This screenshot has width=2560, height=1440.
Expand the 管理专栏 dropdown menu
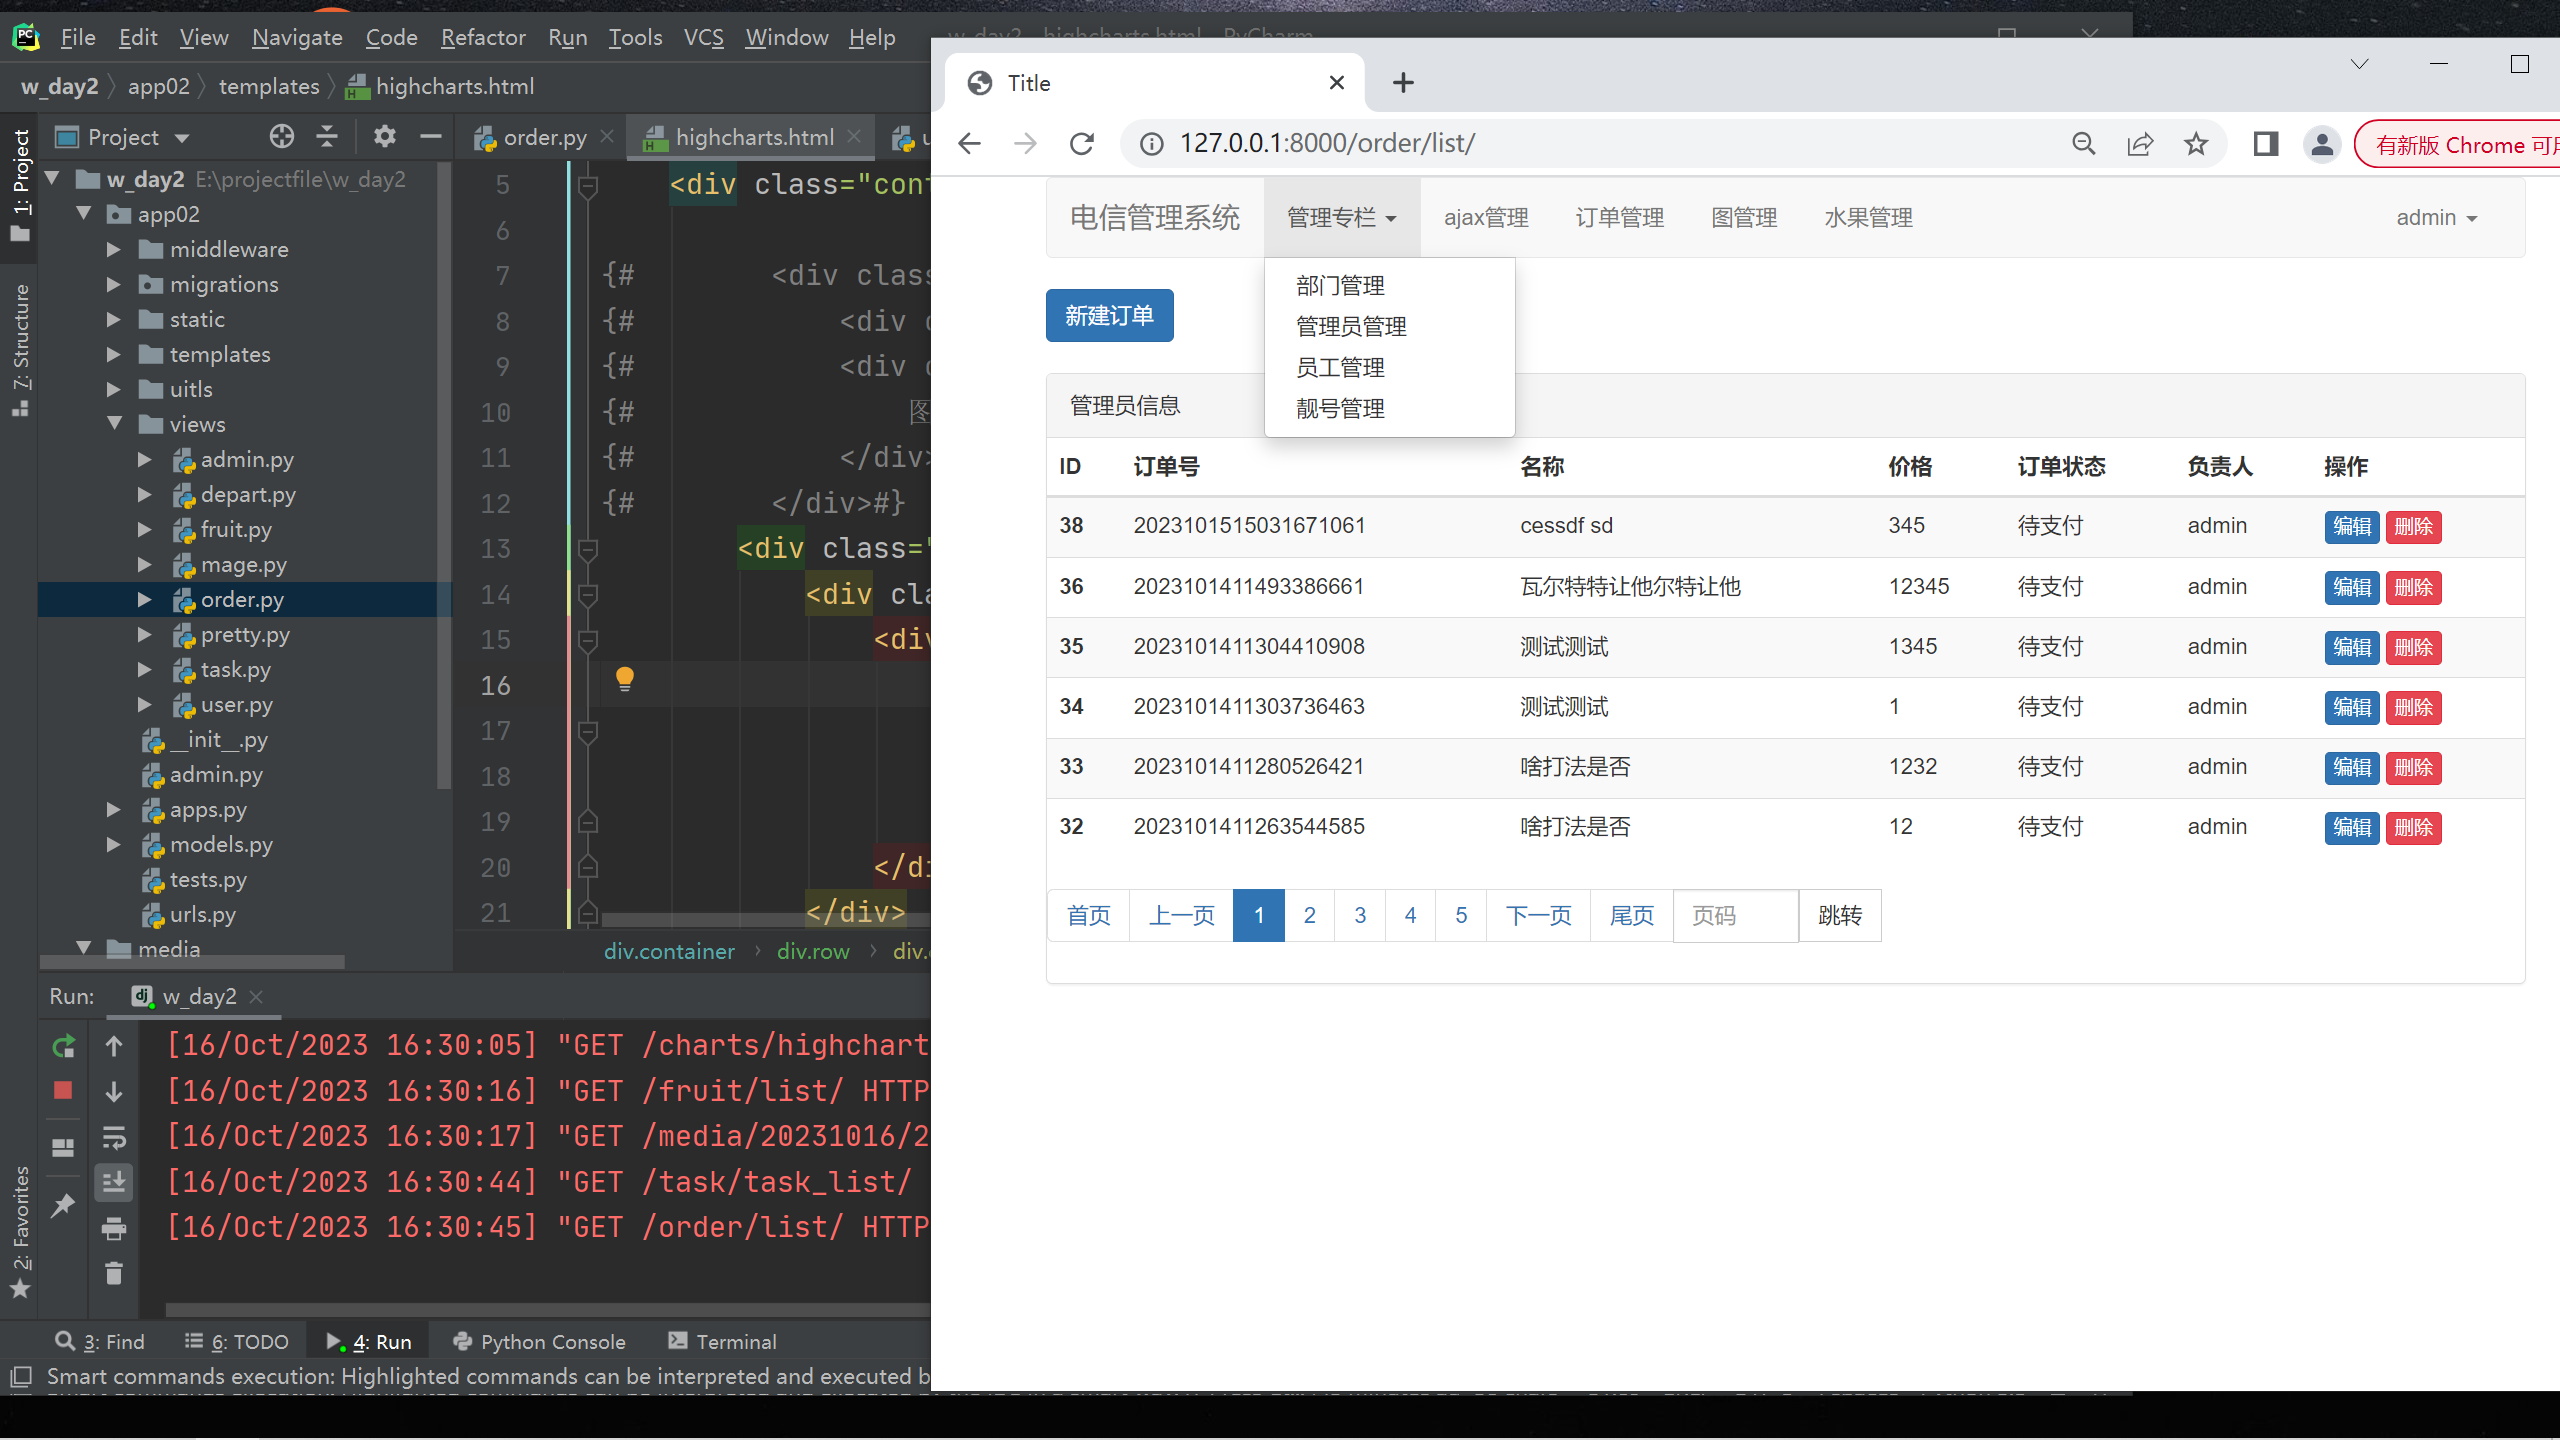(x=1338, y=218)
